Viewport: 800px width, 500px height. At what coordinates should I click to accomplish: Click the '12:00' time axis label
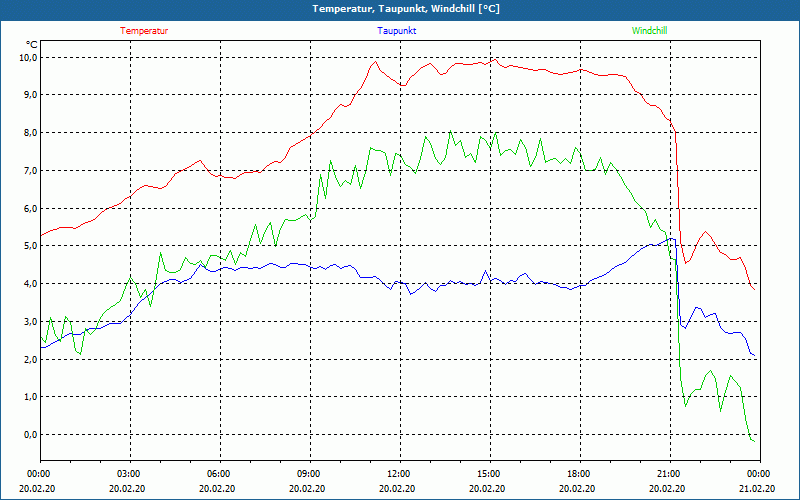coord(397,474)
